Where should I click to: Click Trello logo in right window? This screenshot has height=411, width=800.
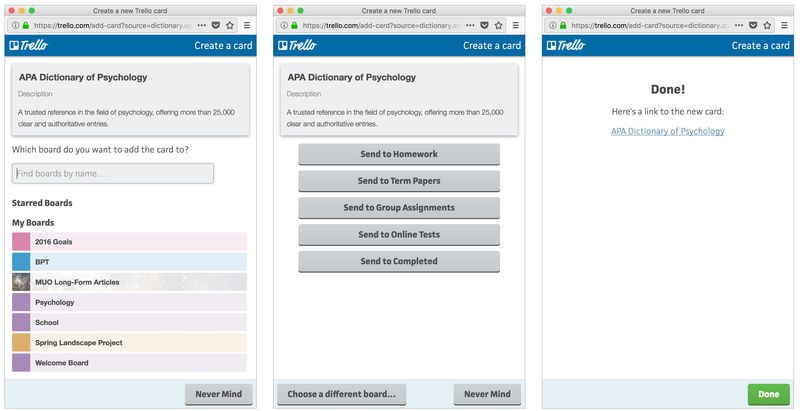566,45
